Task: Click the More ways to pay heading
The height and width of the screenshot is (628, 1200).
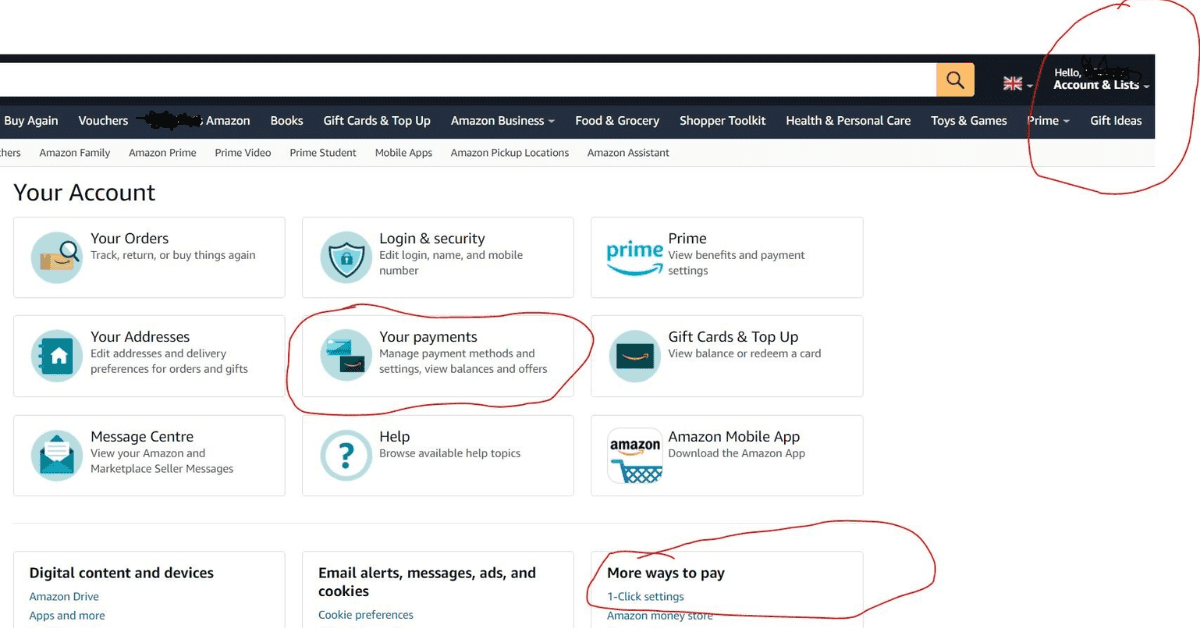Action: 666,573
